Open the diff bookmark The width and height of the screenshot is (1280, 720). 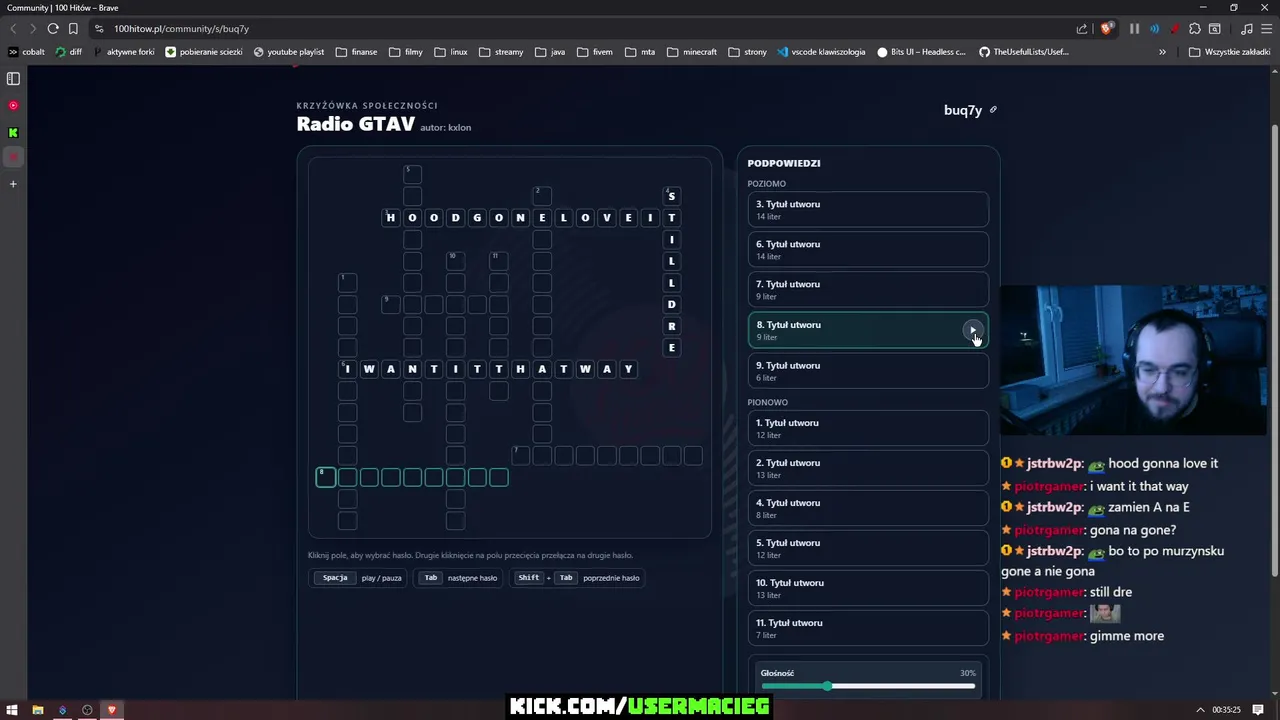[x=69, y=52]
